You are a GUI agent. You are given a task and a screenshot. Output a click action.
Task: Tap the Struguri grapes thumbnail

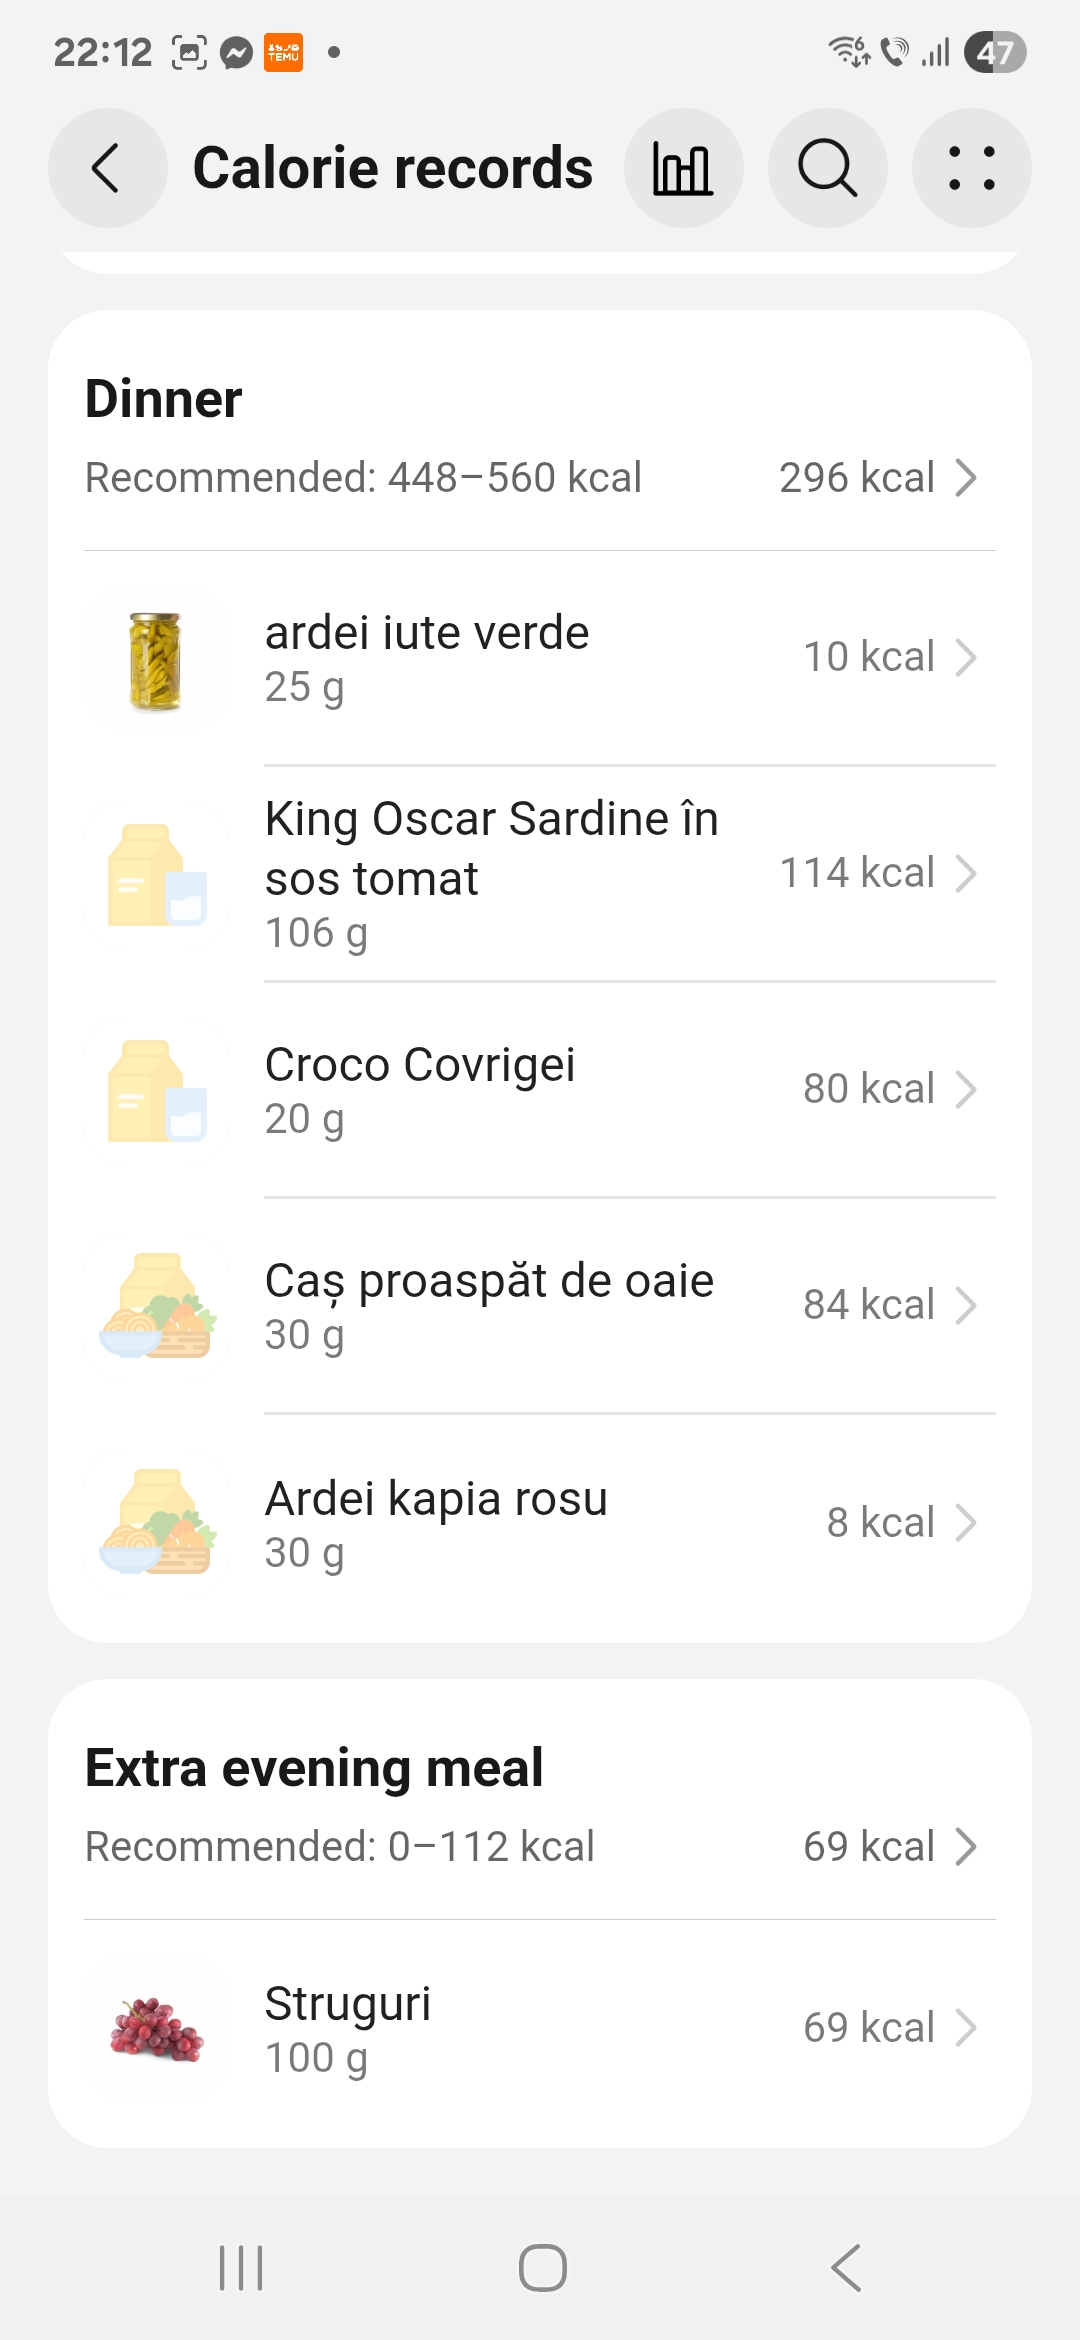[x=156, y=2029]
